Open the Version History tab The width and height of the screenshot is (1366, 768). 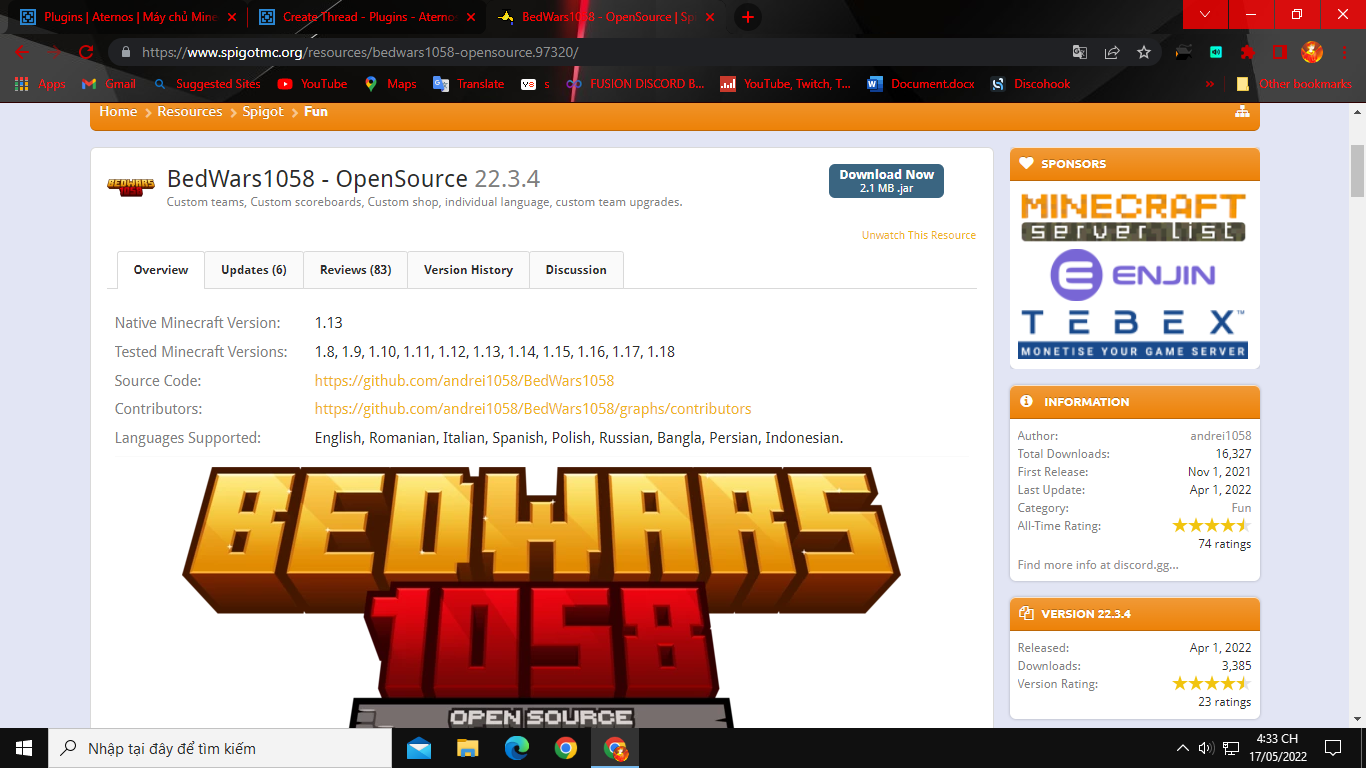point(468,270)
